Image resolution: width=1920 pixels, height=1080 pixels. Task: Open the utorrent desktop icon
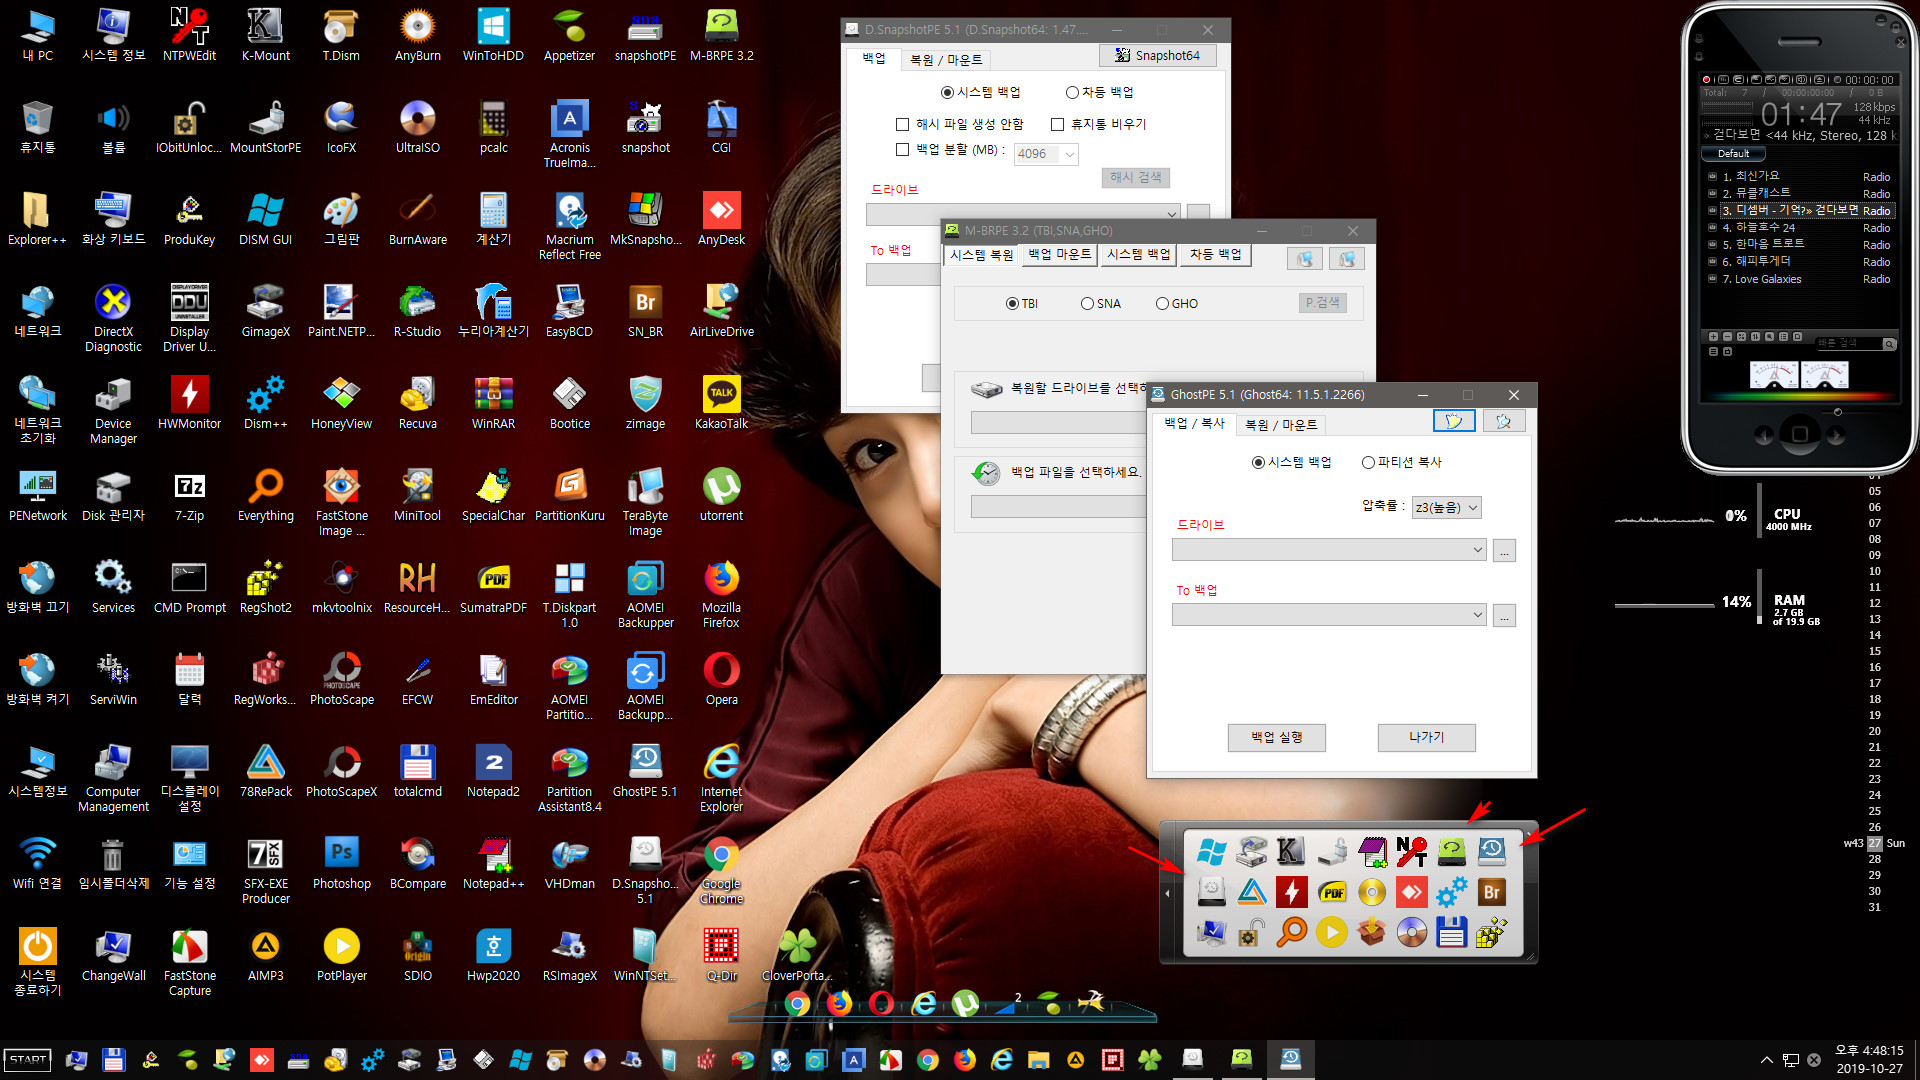(x=721, y=495)
